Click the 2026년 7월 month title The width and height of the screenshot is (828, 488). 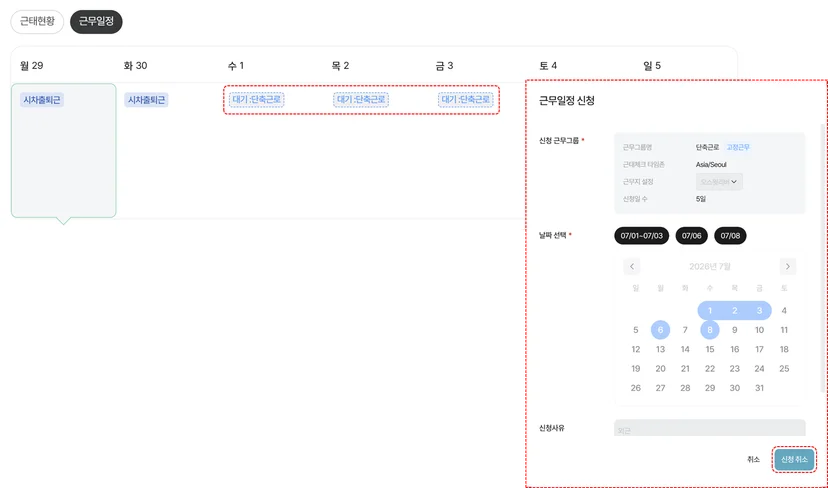[710, 266]
